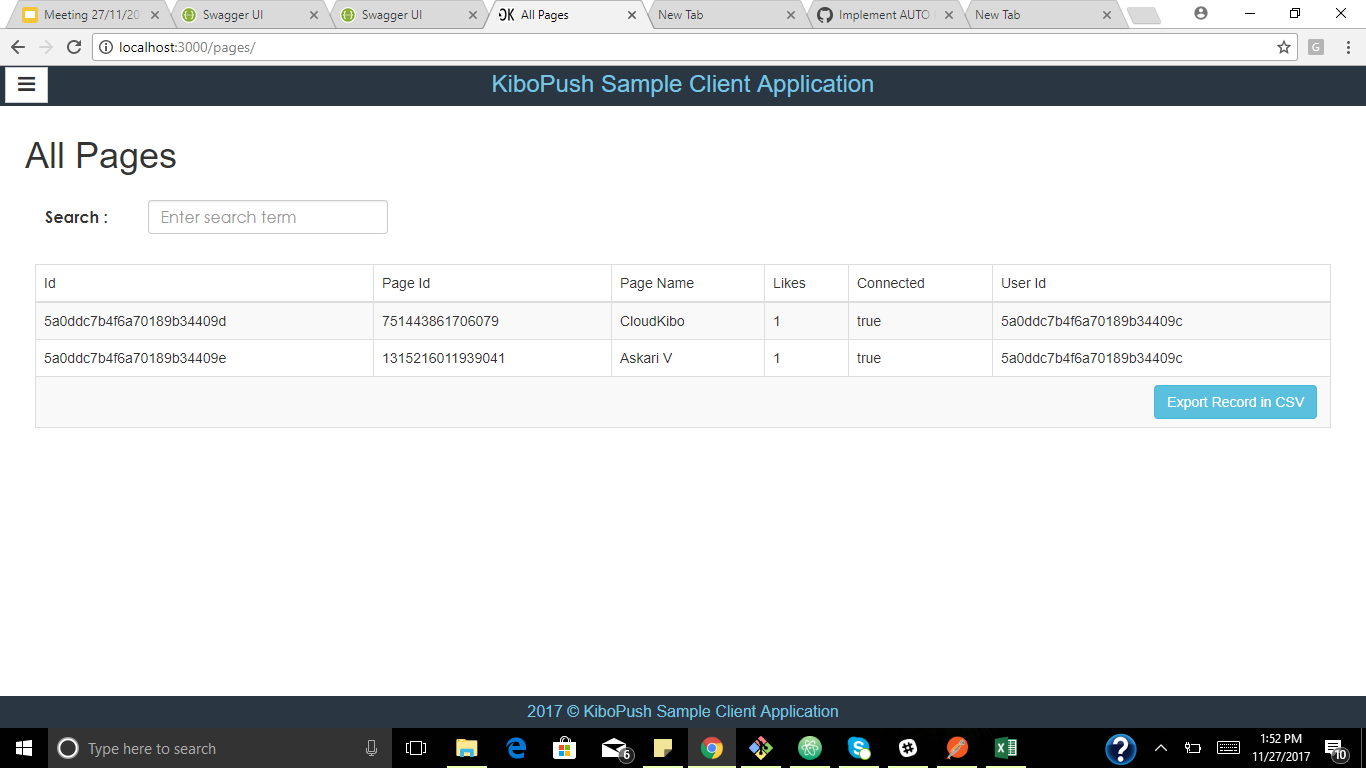
Task: Launch File Explorer from taskbar
Action: tap(466, 748)
